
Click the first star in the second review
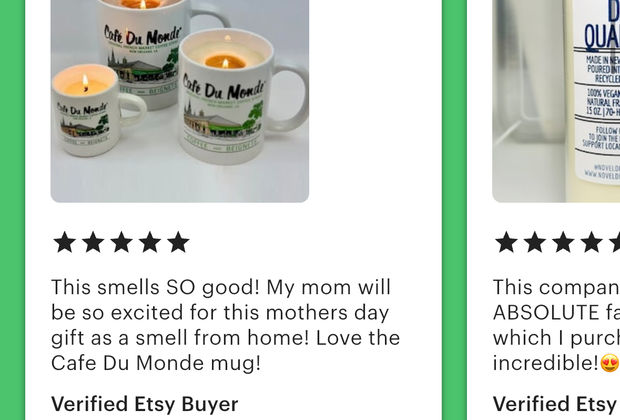tap(506, 242)
